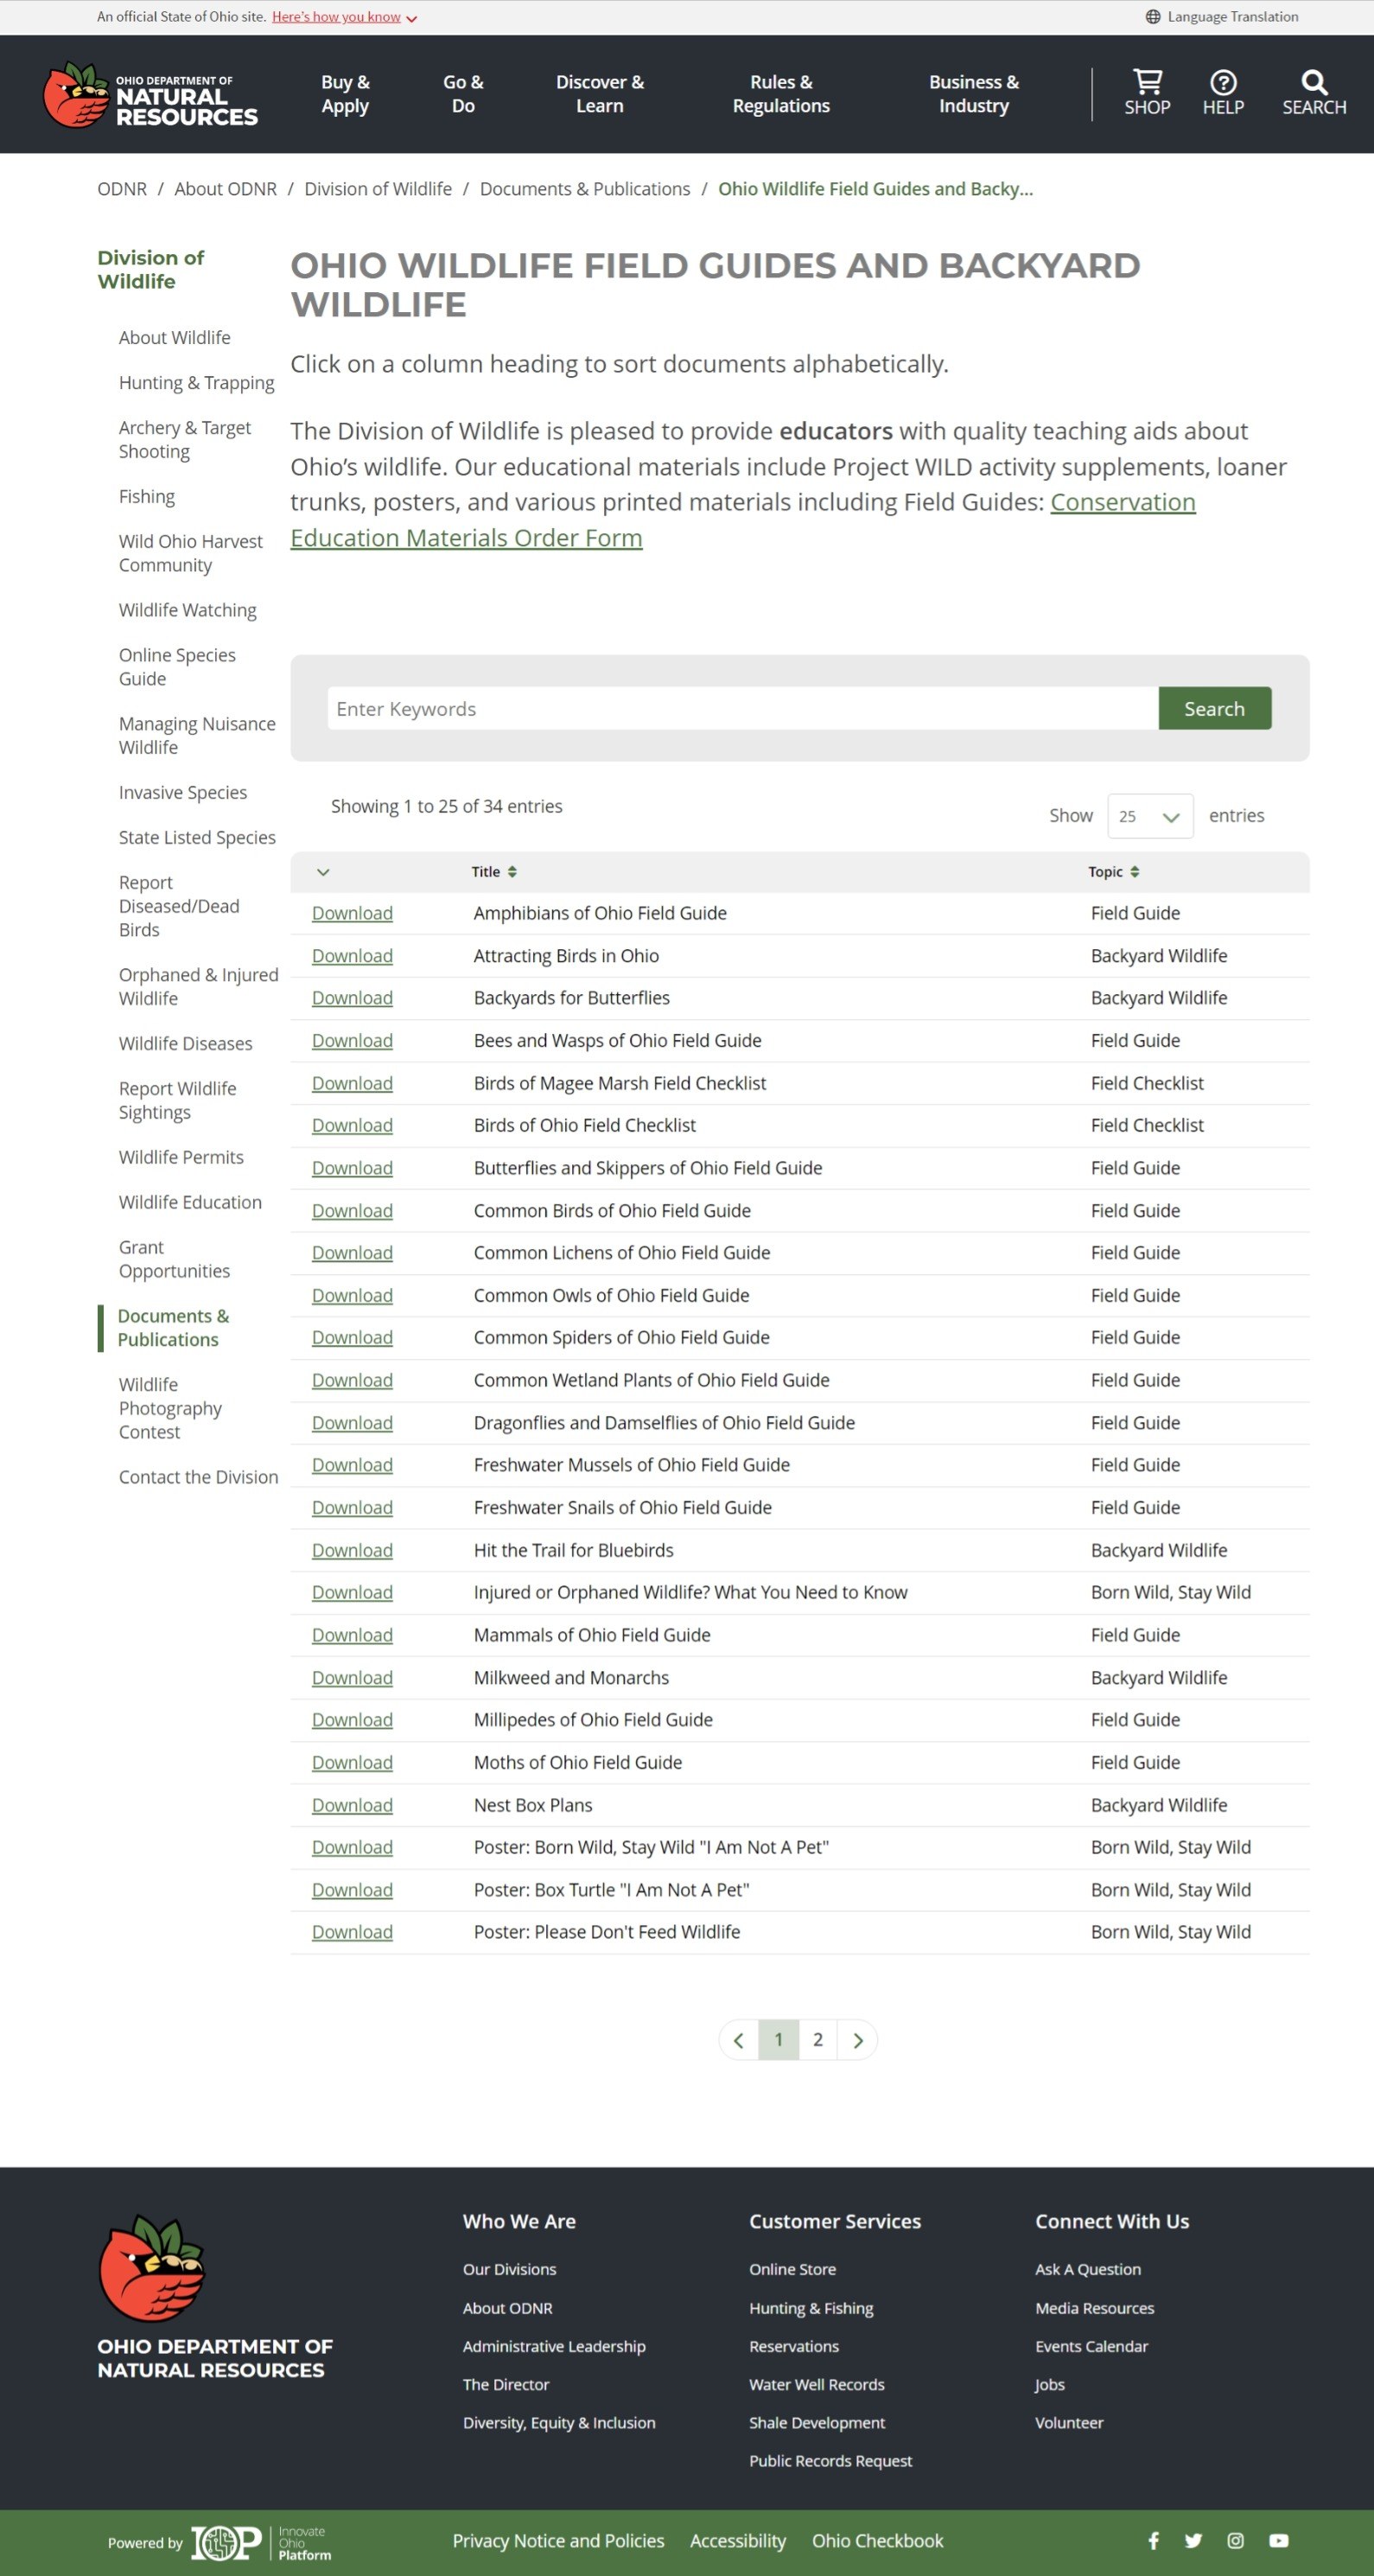
Task: Sort the table by Title column
Action: (x=494, y=872)
